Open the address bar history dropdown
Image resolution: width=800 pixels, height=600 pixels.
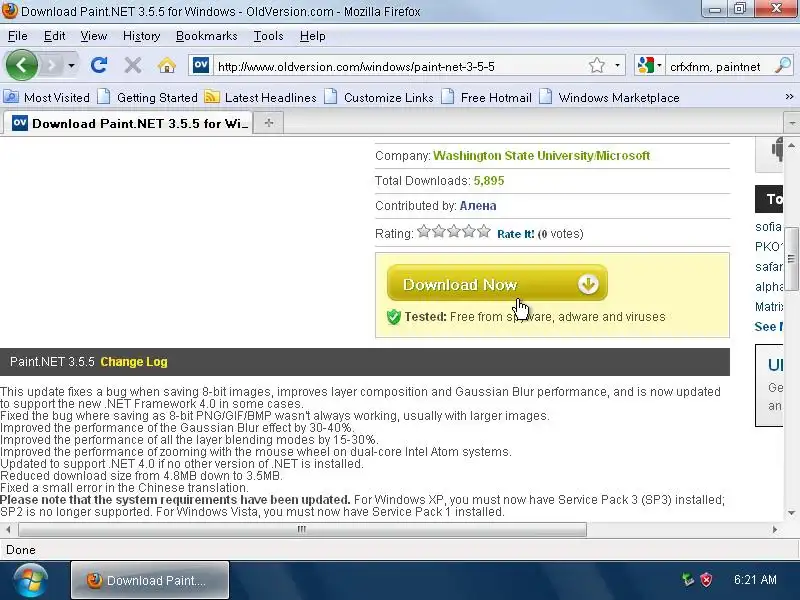(617, 65)
